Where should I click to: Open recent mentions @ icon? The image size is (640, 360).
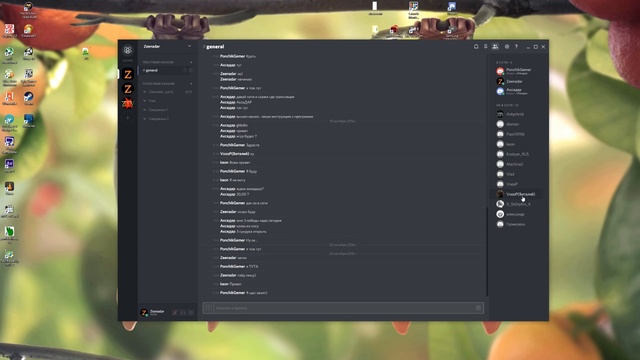pyautogui.click(x=507, y=47)
